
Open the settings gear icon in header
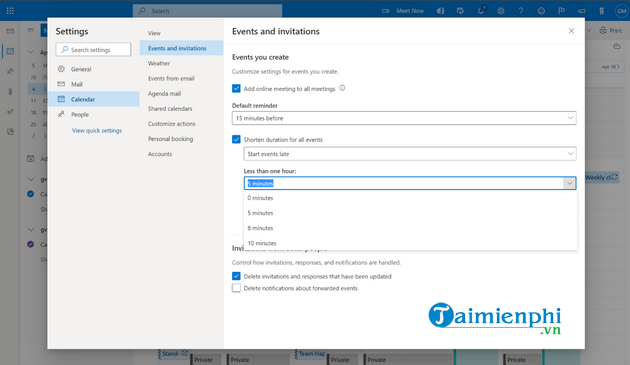[x=501, y=11]
